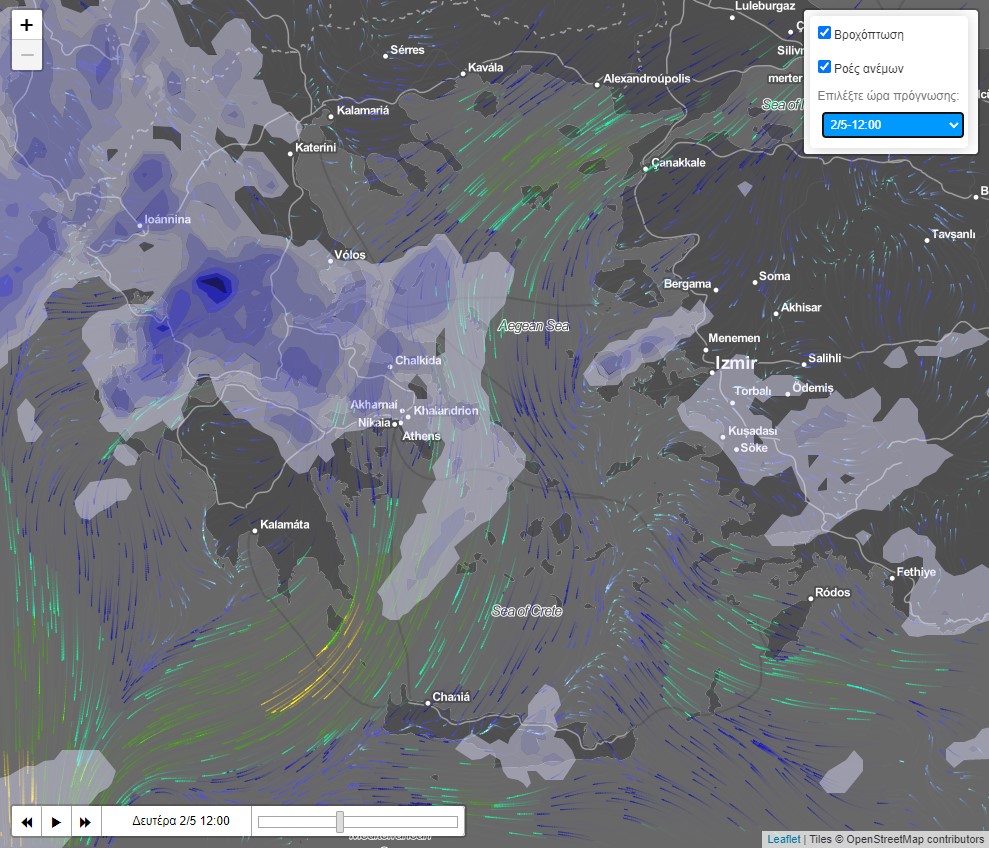
Task: Click the Ródos city marker
Action: pos(811,598)
